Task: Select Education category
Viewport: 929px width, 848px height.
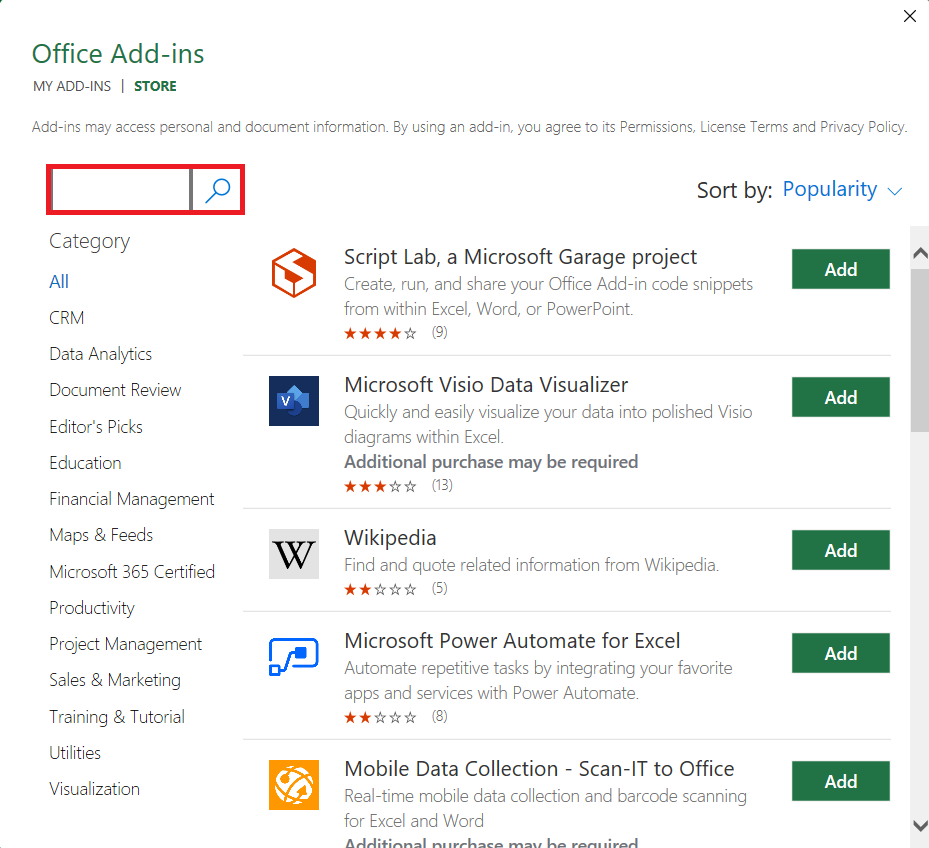Action: click(x=85, y=463)
